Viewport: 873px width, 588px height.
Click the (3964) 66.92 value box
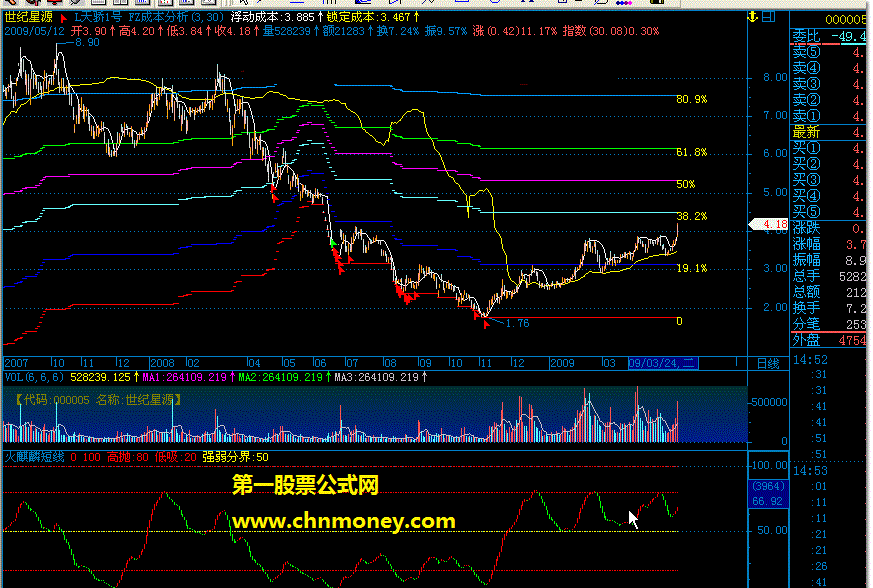point(768,494)
